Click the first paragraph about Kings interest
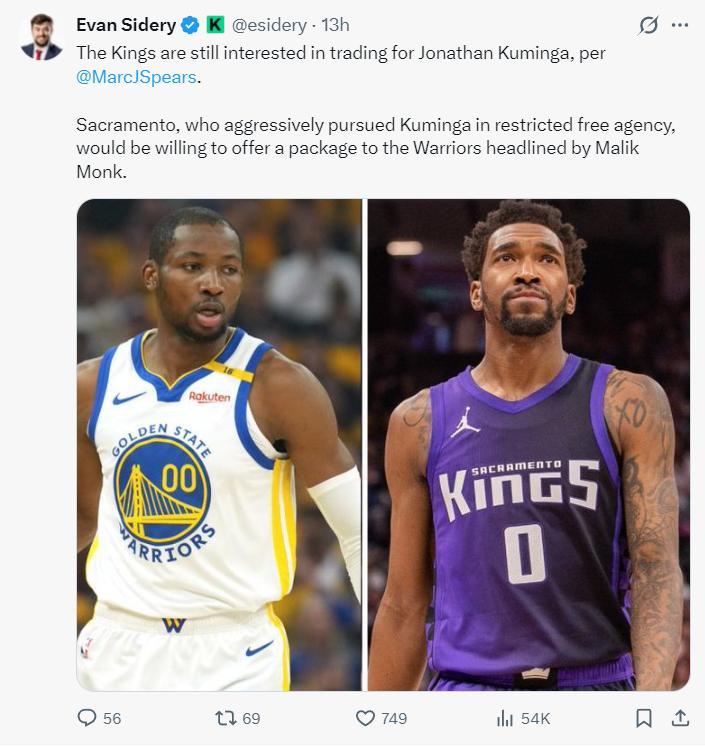705x746 pixels. [x=340, y=52]
